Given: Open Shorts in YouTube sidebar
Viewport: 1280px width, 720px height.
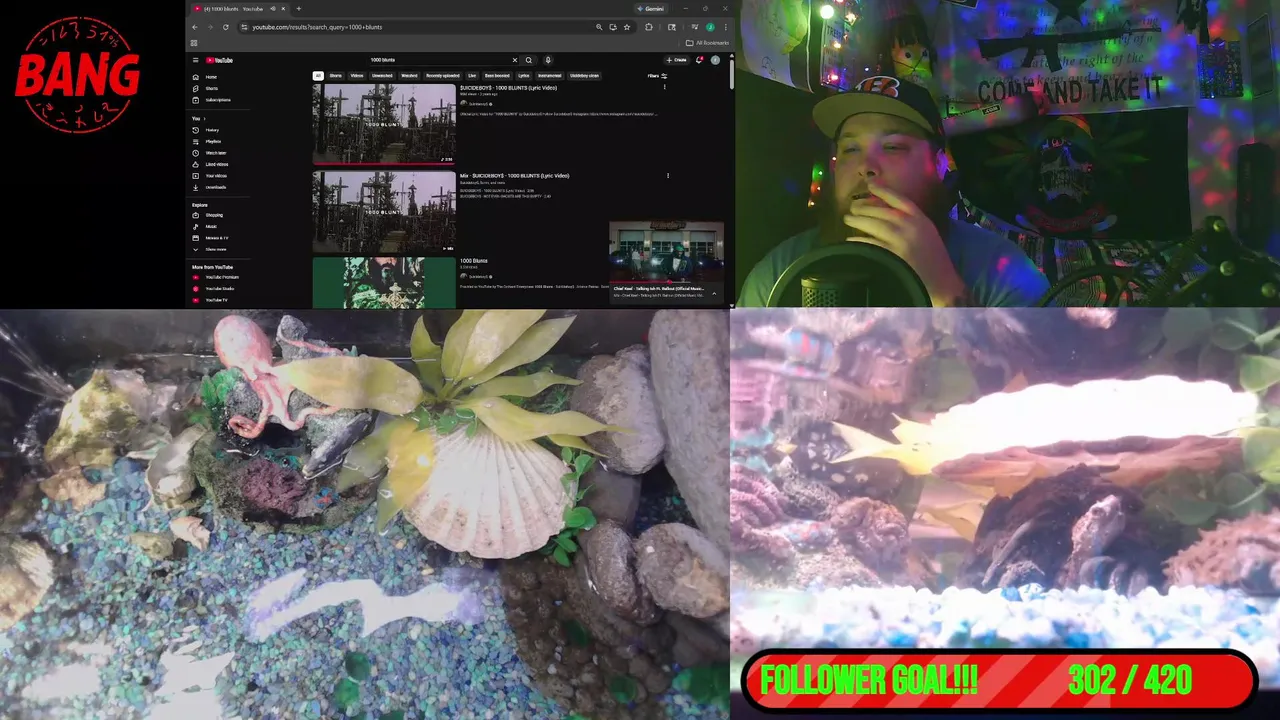Looking at the screenshot, I should coord(211,88).
